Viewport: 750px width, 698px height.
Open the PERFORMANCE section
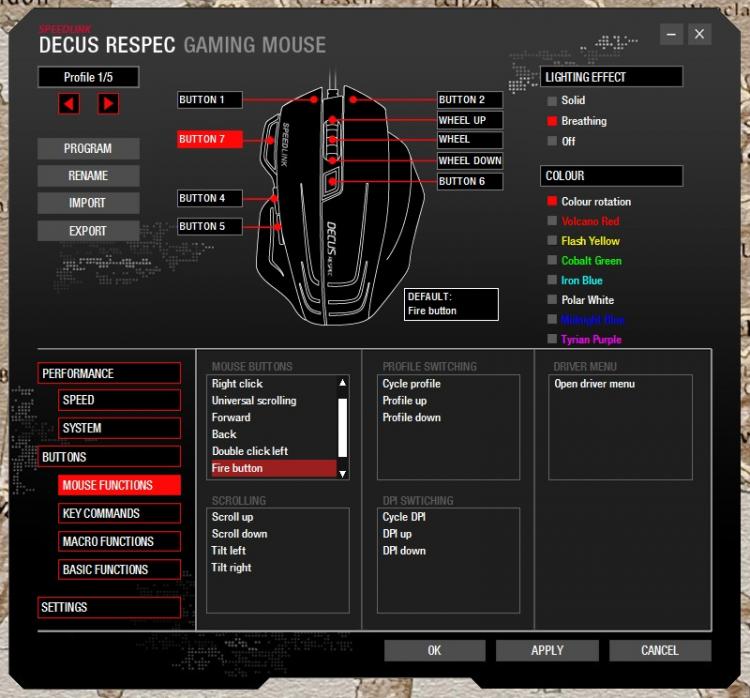(109, 373)
